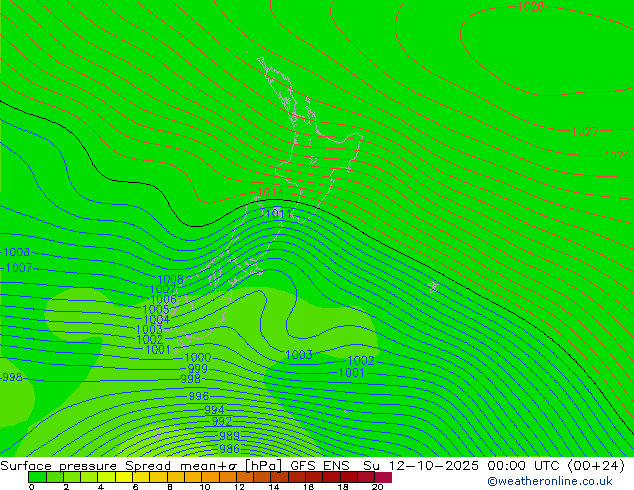Viewport: 634px width, 490px height.
Task: Click the '00:00 UTC' time text
Action: [x=524, y=466]
